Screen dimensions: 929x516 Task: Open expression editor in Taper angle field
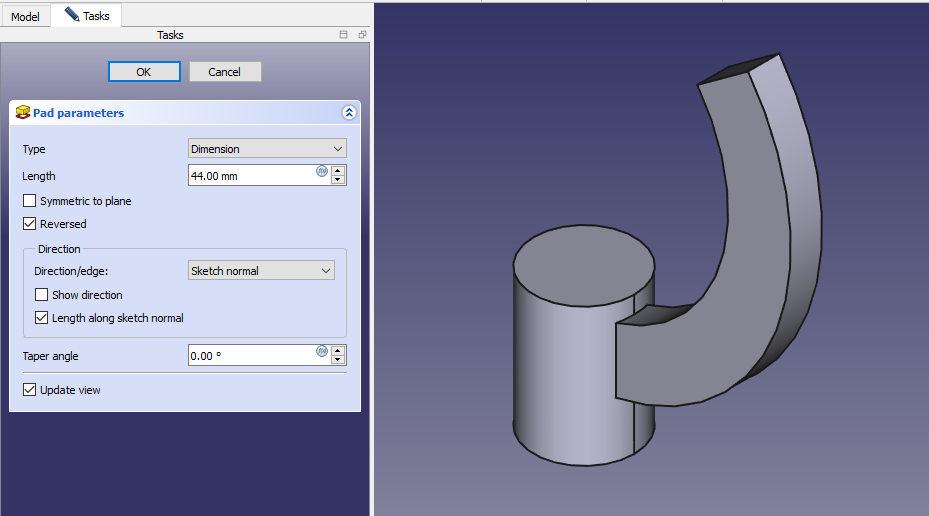322,351
